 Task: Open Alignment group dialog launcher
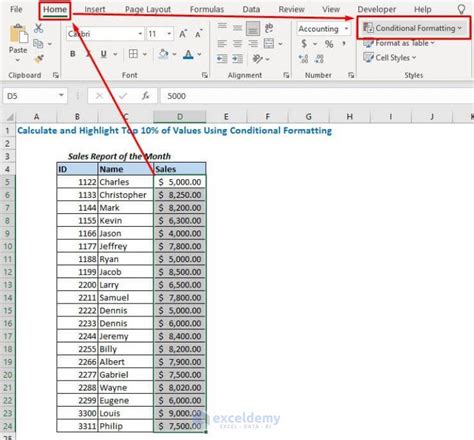tap(286, 76)
